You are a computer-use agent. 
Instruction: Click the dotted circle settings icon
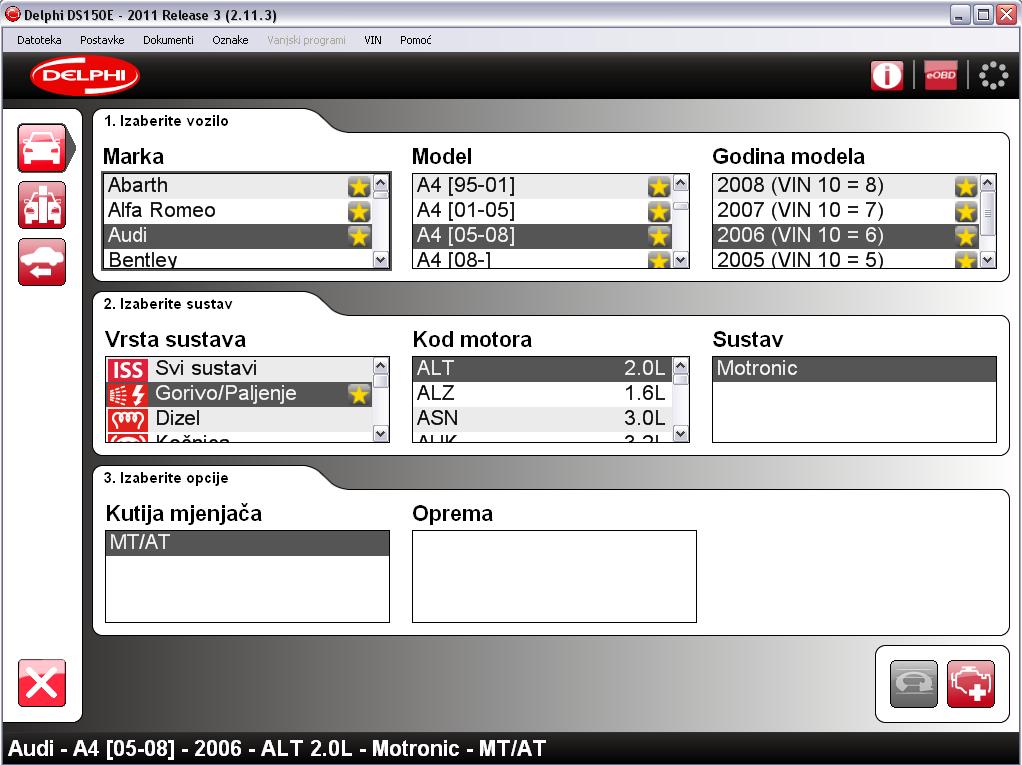tap(993, 76)
